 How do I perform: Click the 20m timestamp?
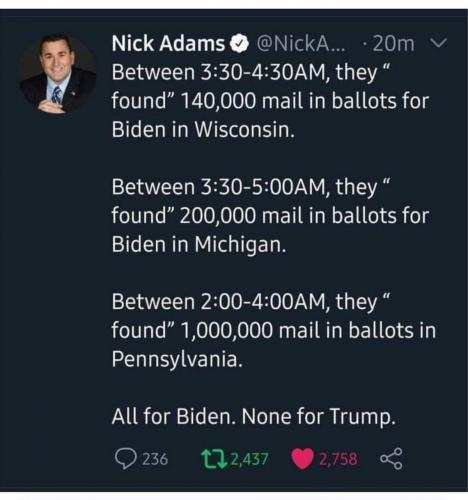[x=393, y=44]
